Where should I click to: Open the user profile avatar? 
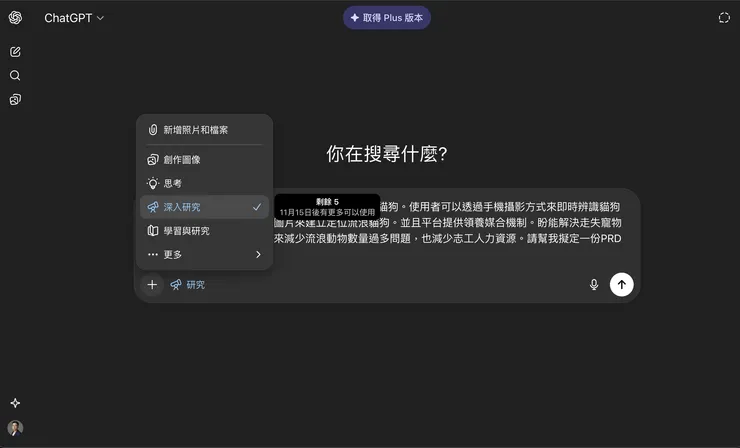[15, 428]
